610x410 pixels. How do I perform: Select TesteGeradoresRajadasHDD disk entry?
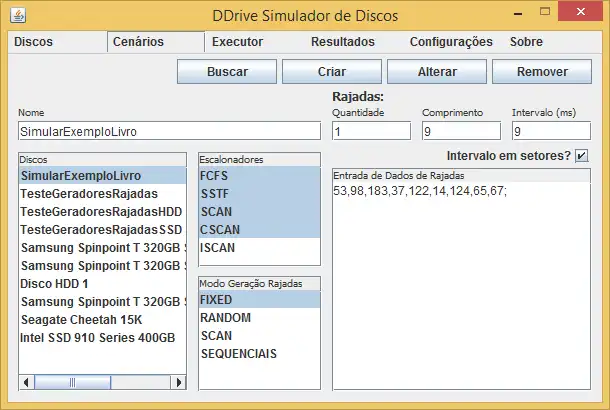(102, 211)
